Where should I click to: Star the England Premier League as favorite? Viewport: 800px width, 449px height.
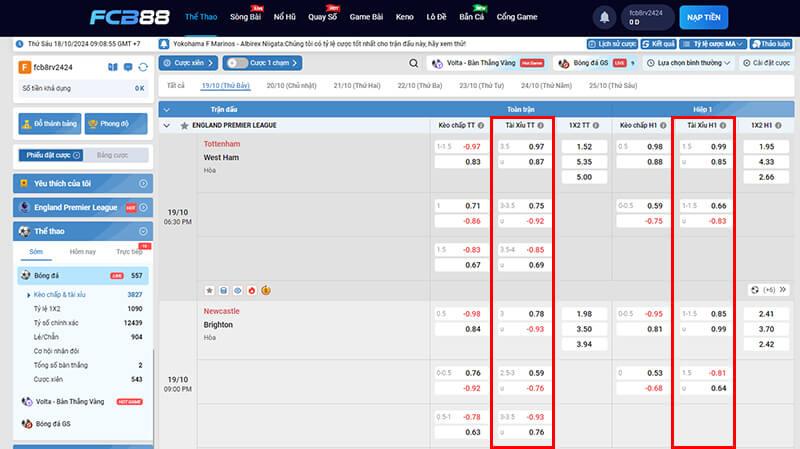184,127
